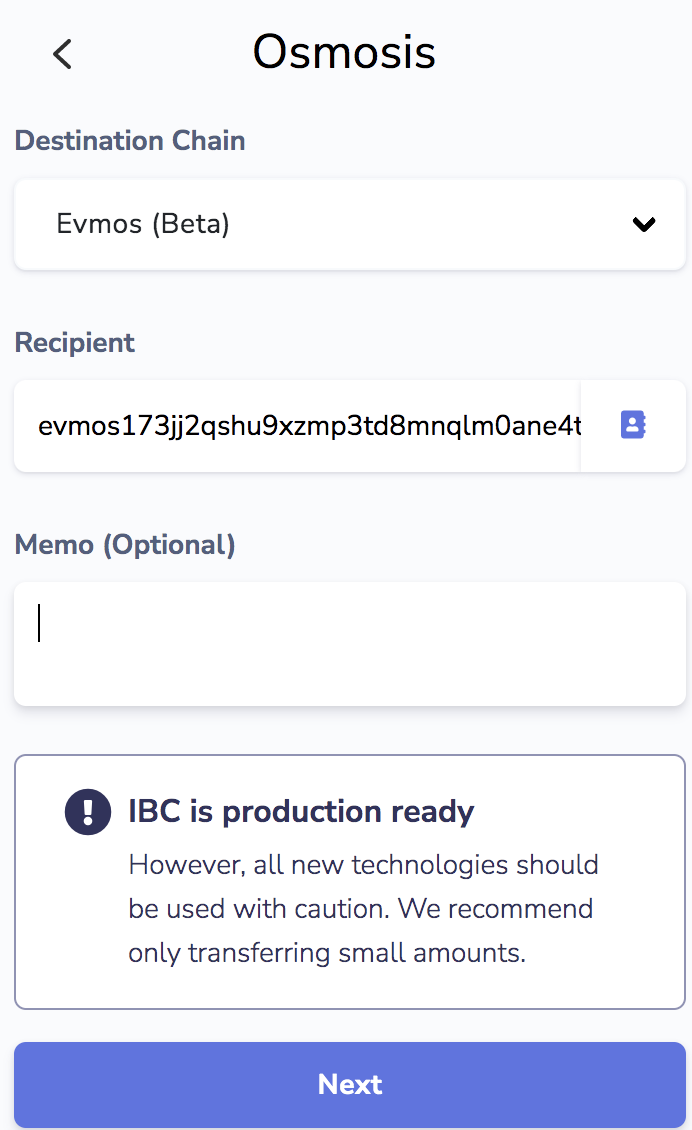
Task: Click the blinking text cursor in Memo
Action: pos(39,623)
